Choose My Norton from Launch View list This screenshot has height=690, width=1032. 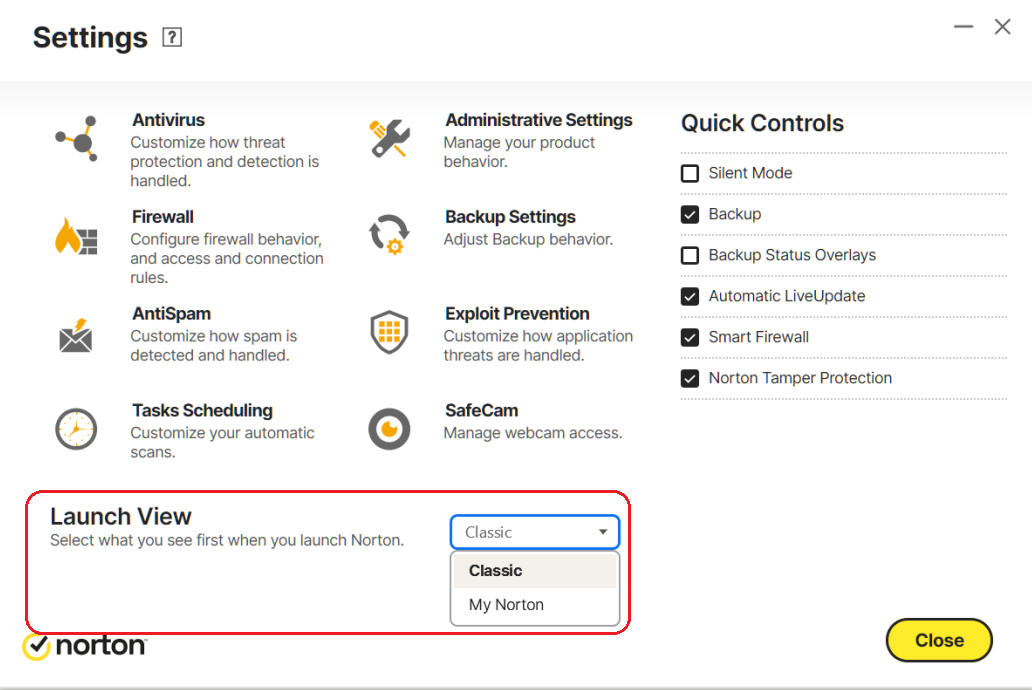pyautogui.click(x=535, y=604)
